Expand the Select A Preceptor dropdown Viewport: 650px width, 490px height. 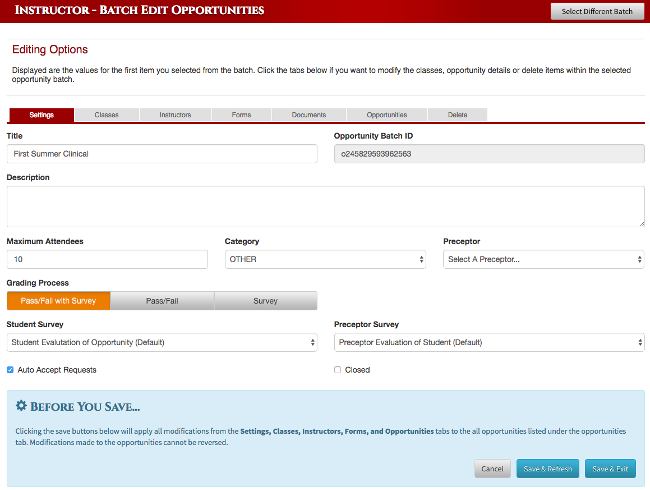543,260
